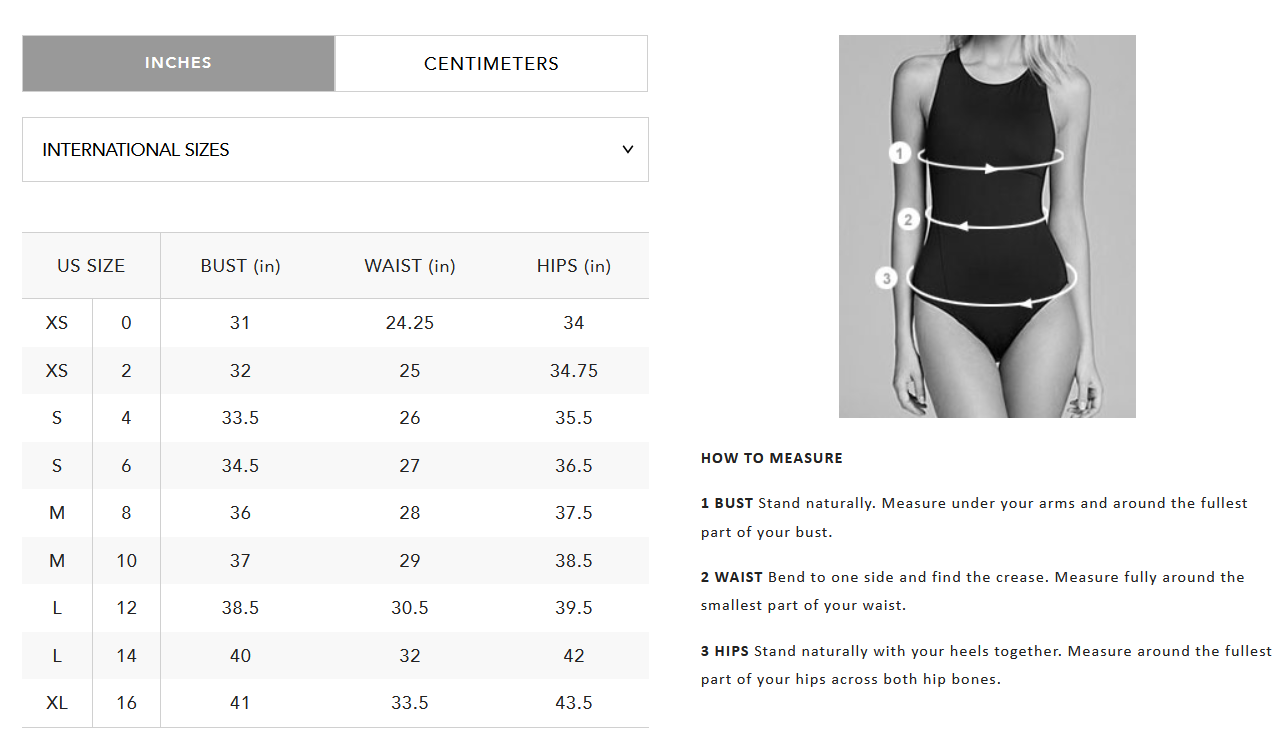Image resolution: width=1285 pixels, height=734 pixels.
Task: Select the XL size 16 row
Action: pos(335,703)
